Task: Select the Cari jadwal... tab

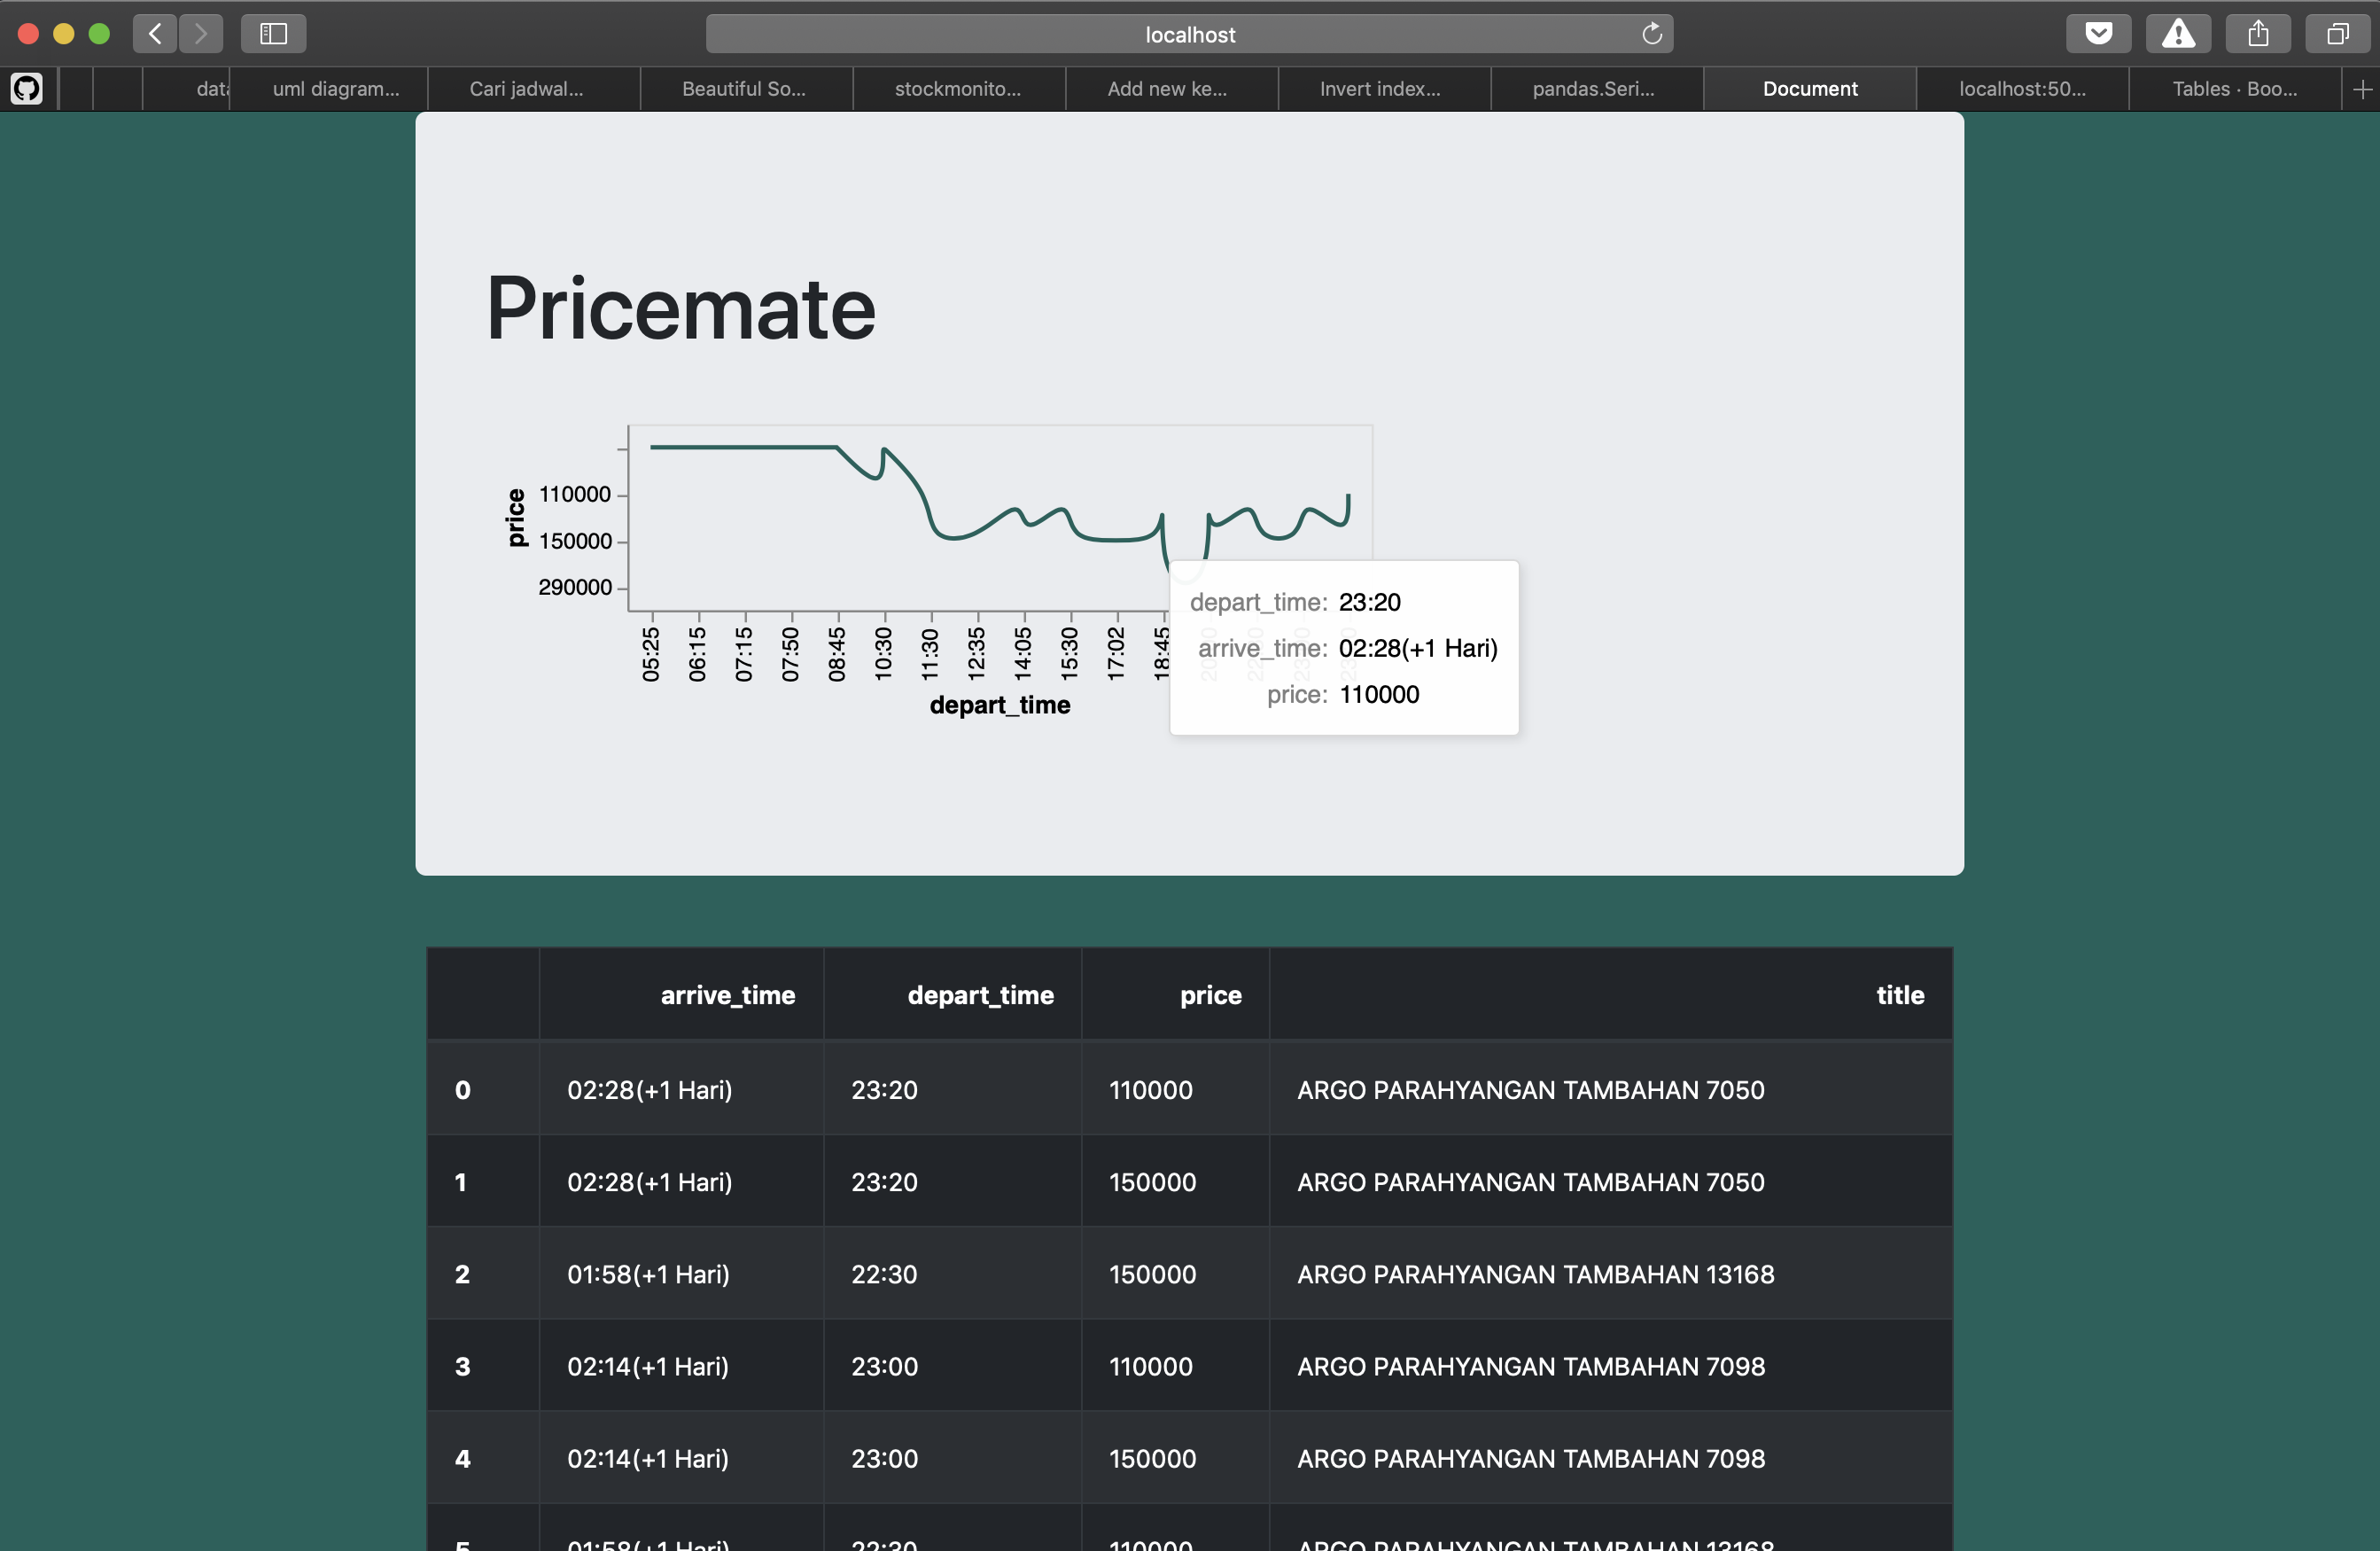Action: [x=526, y=89]
